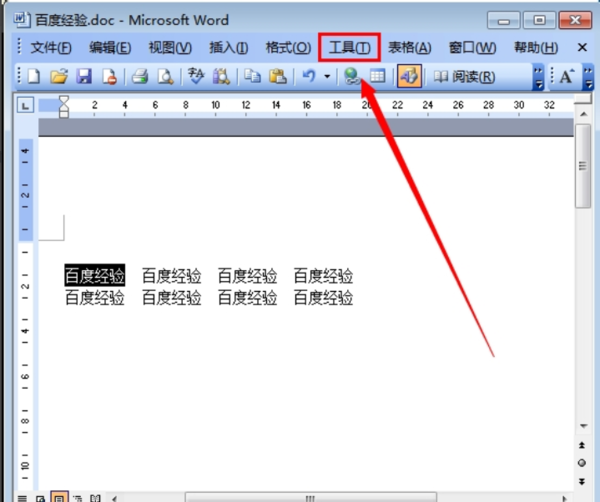This screenshot has height=502, width=600.
Task: Open the 编辑(E) menu
Action: [110, 48]
